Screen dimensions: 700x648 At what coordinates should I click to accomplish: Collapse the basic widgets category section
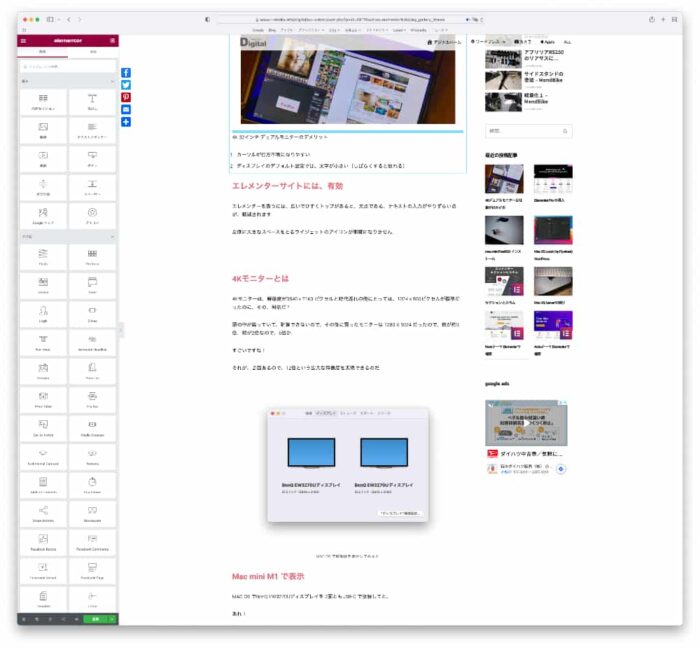[x=112, y=81]
